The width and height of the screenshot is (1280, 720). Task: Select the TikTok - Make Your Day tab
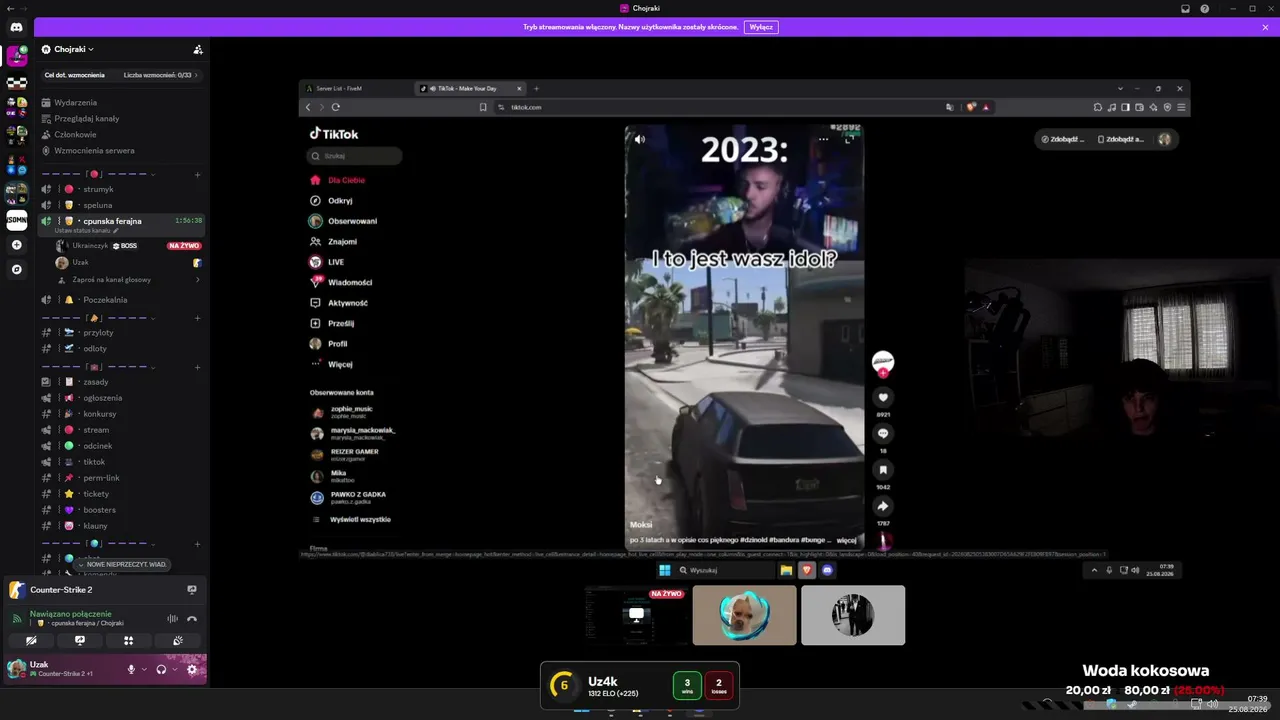pyautogui.click(x=470, y=88)
